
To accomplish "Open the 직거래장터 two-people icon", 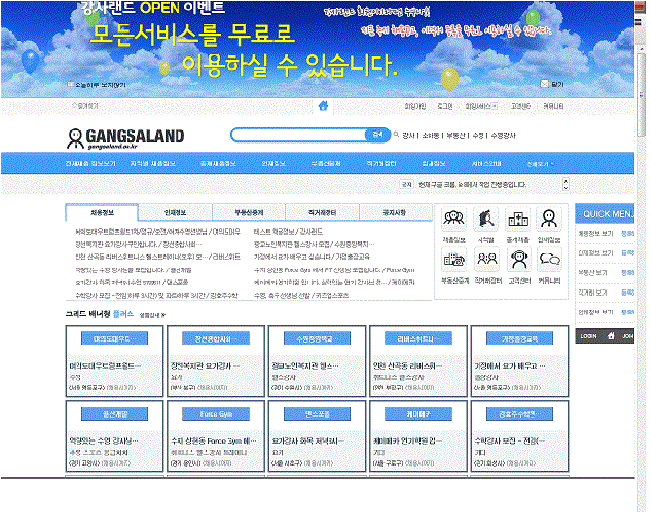I will [x=487, y=260].
